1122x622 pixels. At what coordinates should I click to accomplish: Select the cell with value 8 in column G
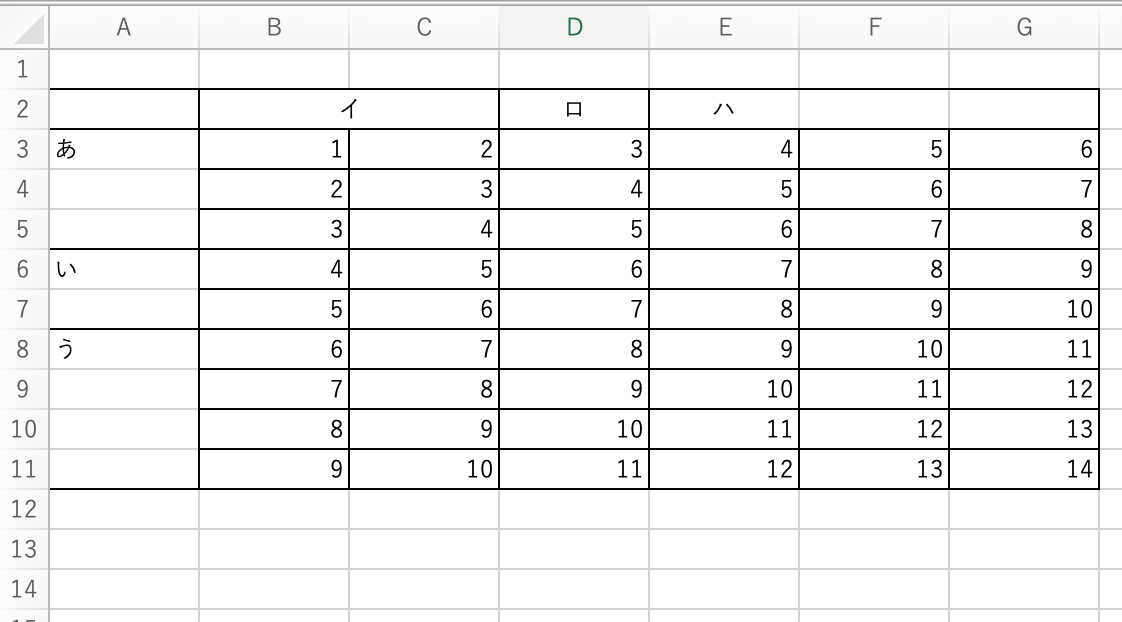click(1024, 228)
